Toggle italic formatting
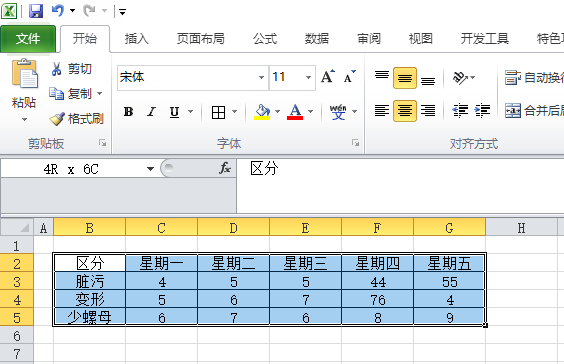The height and width of the screenshot is (364, 564). pos(151,112)
